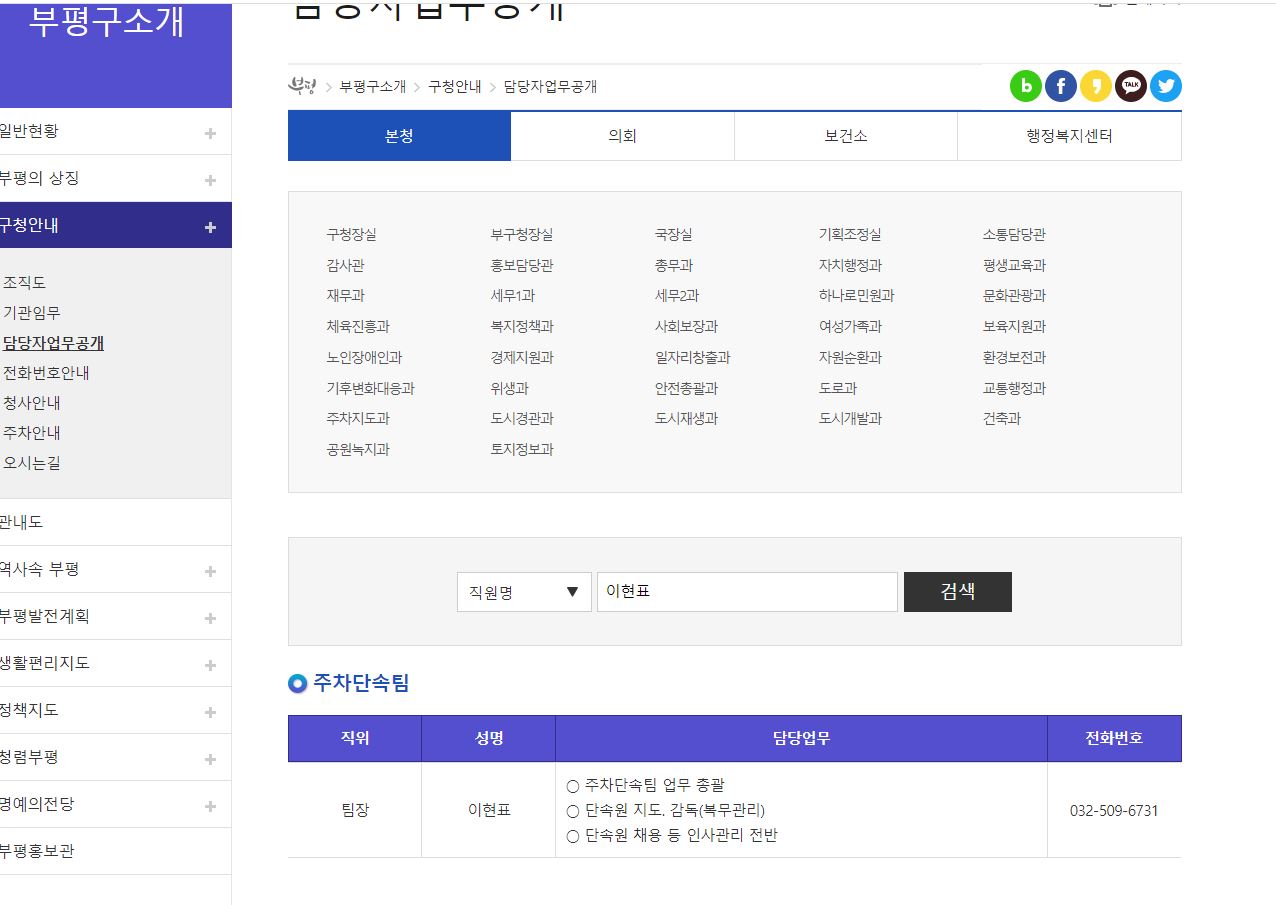Open the 행정복지센터 tab

(x=1068, y=137)
